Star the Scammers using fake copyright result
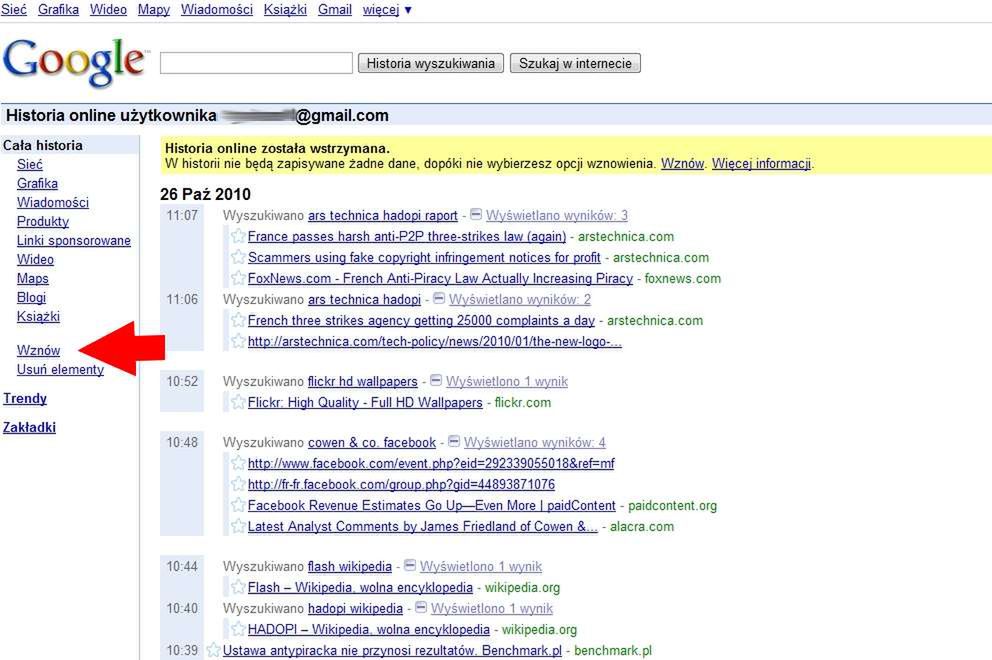The width and height of the screenshot is (992, 660). pyautogui.click(x=238, y=257)
